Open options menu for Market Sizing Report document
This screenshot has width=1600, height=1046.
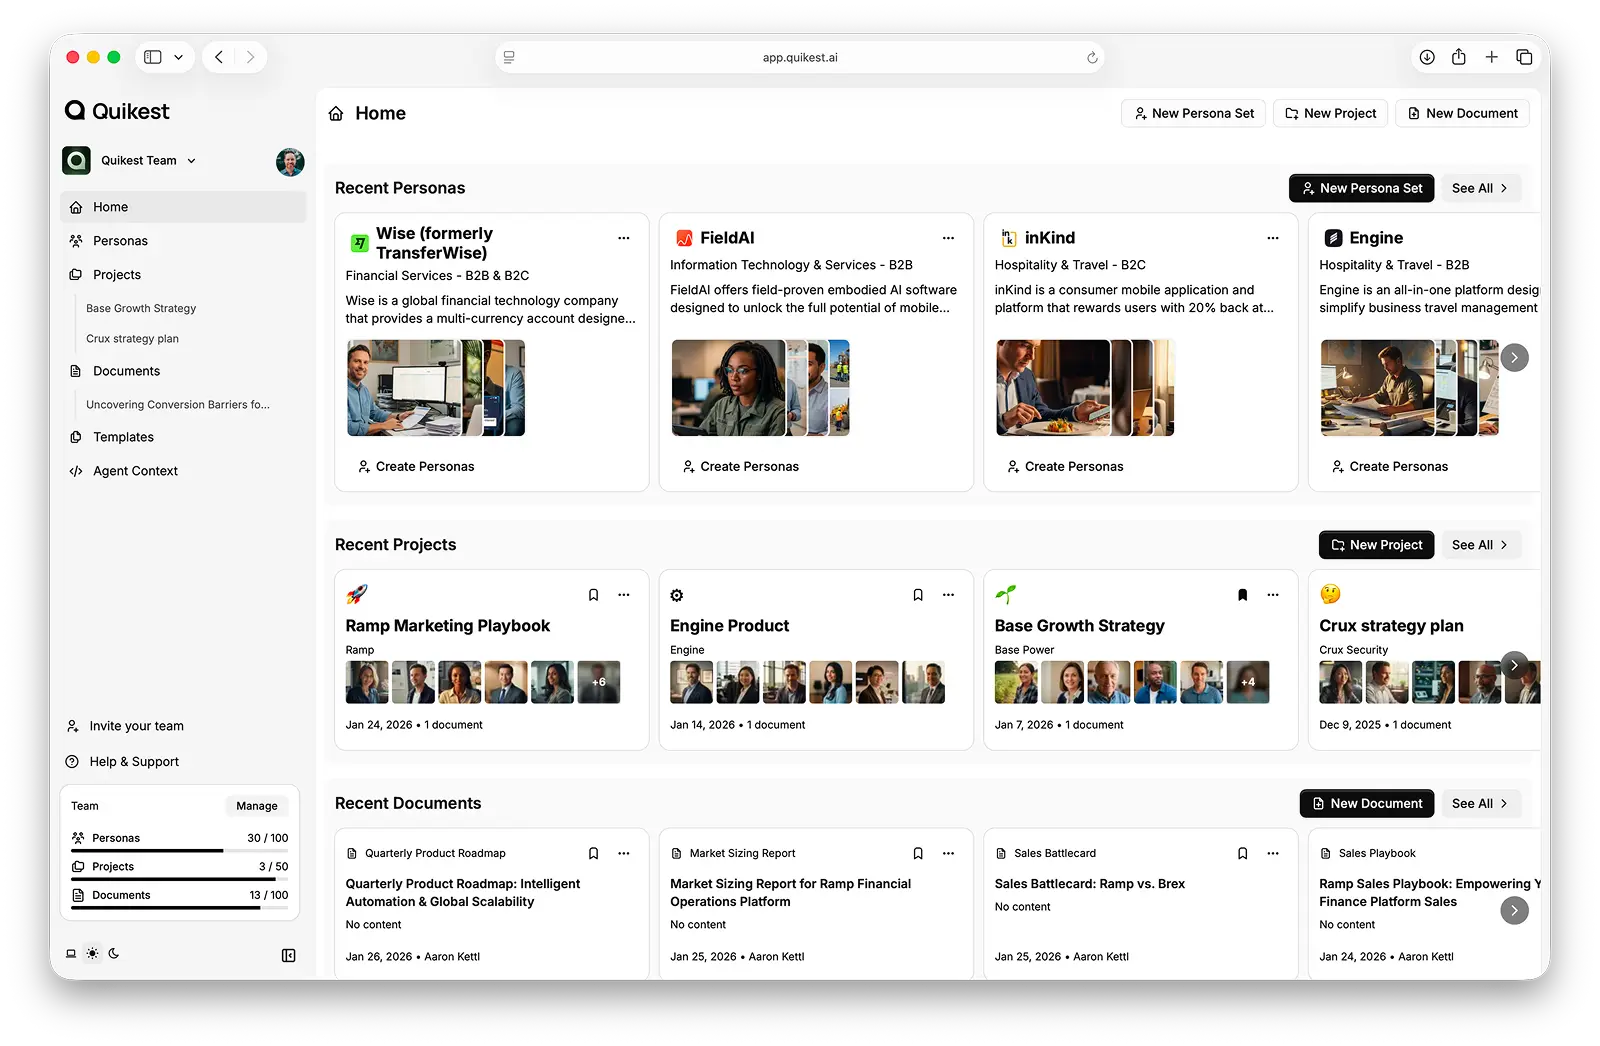948,854
